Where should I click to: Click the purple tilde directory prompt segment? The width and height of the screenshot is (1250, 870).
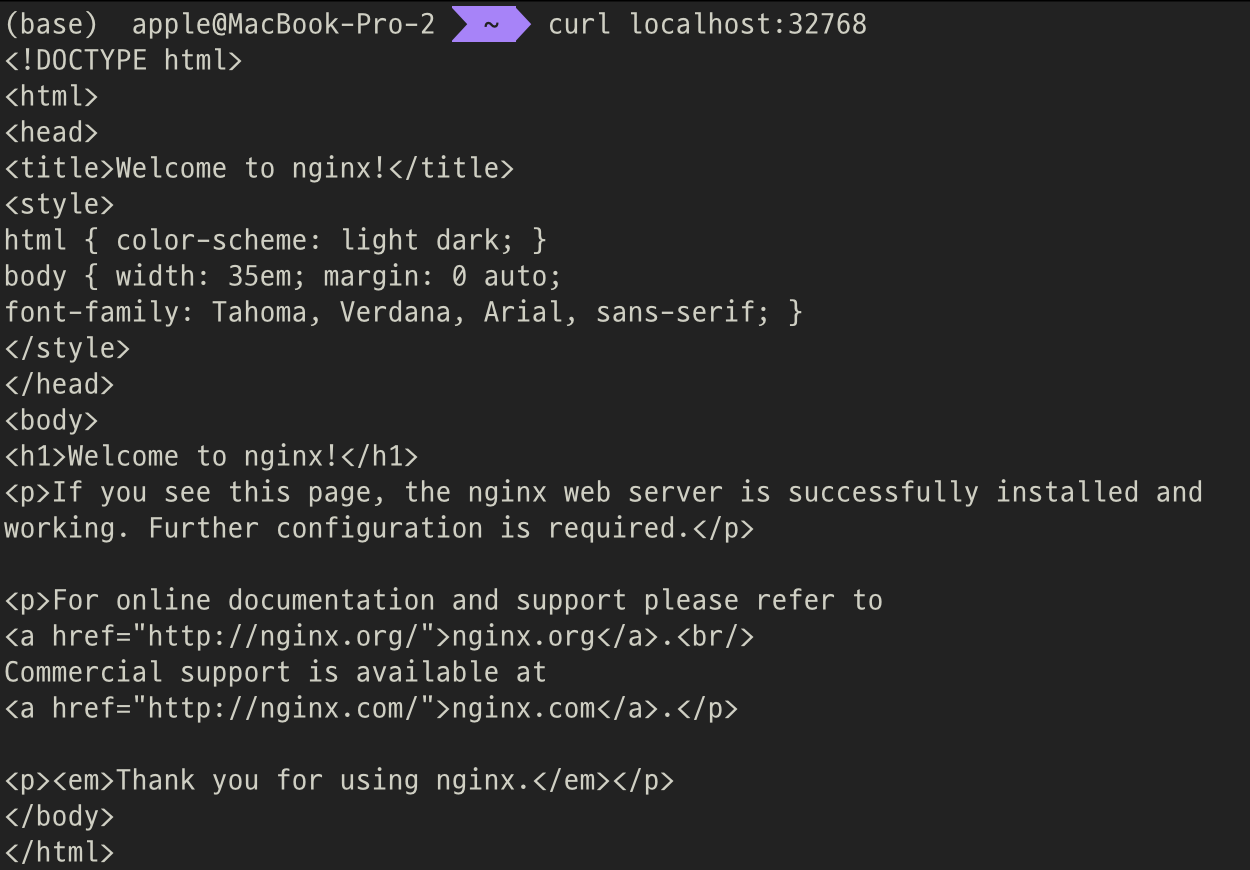click(x=491, y=24)
